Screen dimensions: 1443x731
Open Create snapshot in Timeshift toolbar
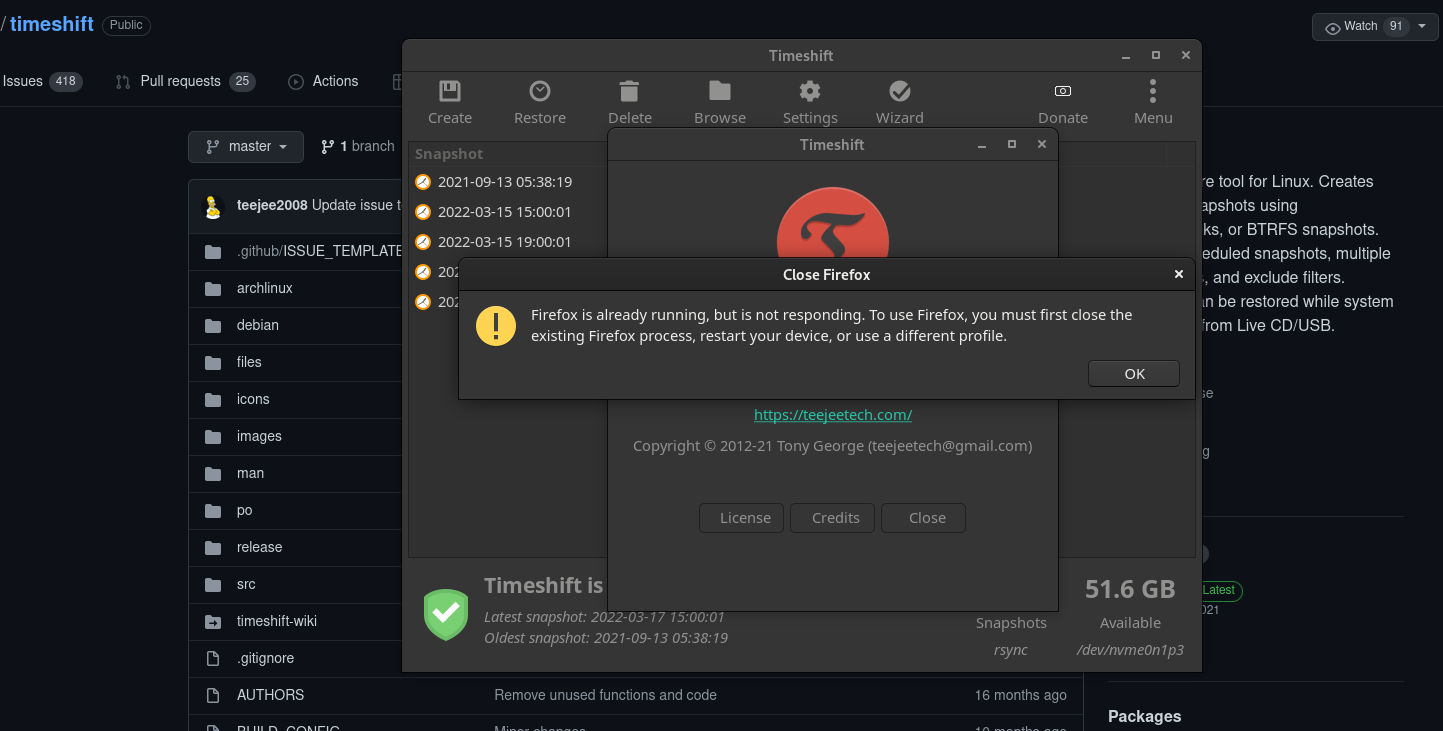tap(450, 103)
